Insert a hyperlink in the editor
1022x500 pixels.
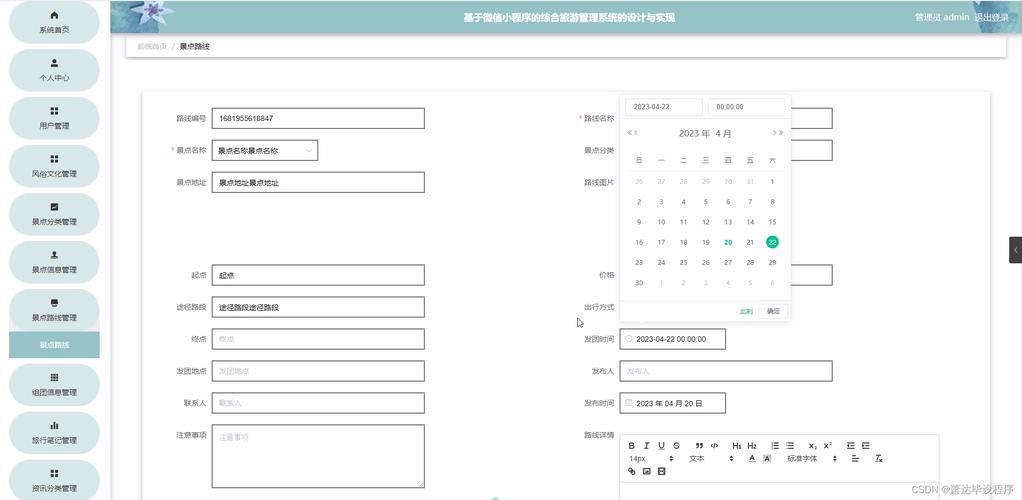click(x=631, y=471)
